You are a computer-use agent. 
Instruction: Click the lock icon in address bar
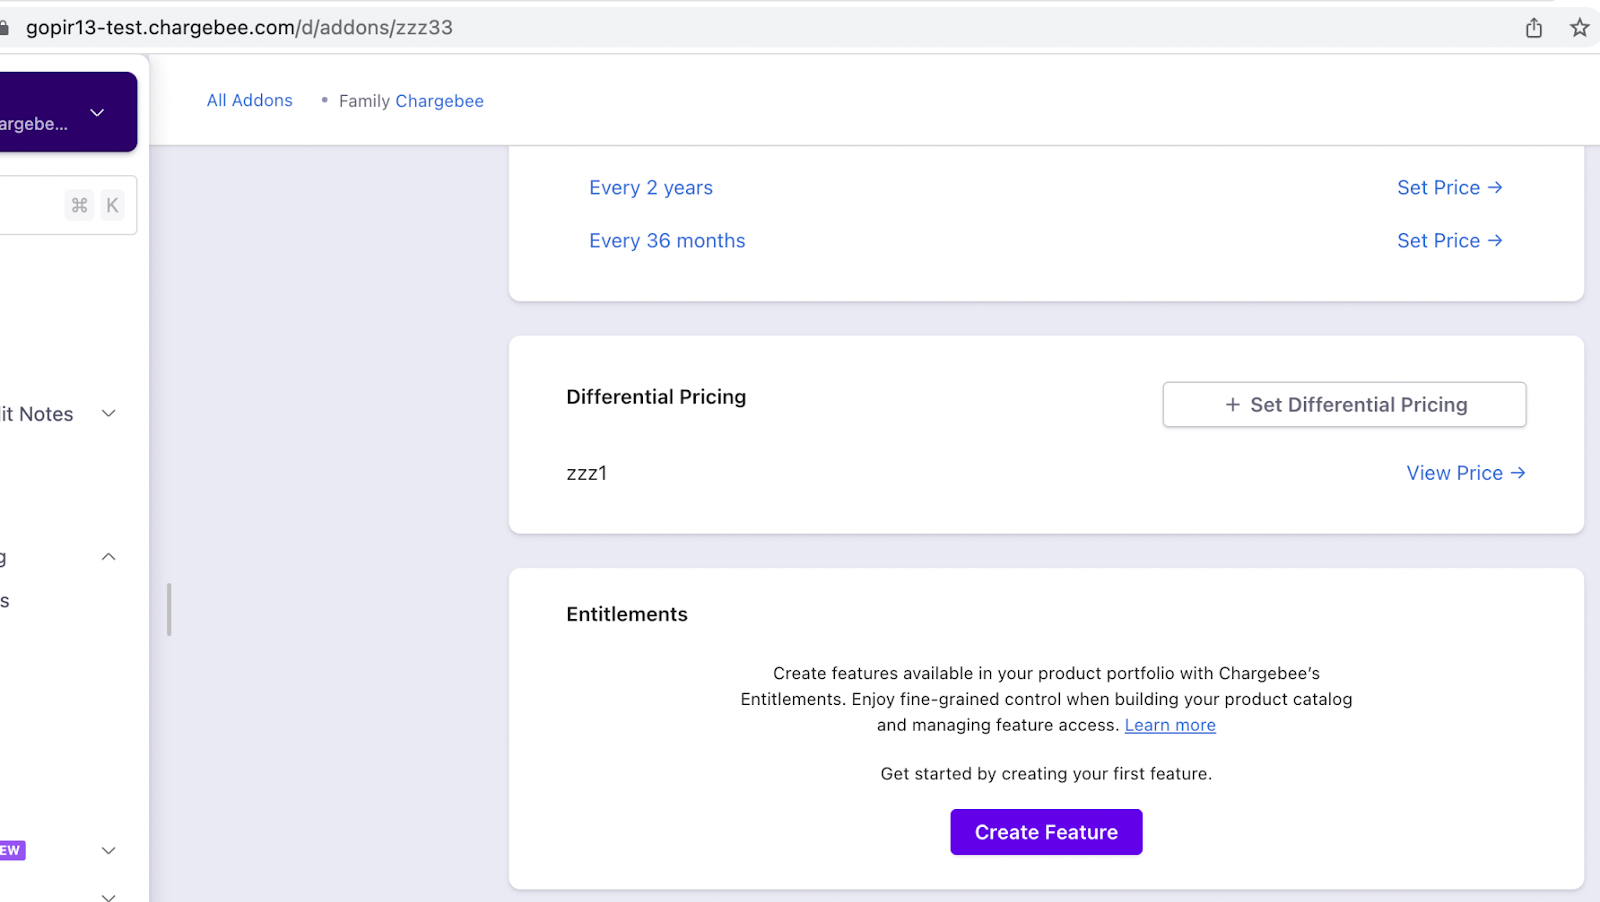point(4,28)
